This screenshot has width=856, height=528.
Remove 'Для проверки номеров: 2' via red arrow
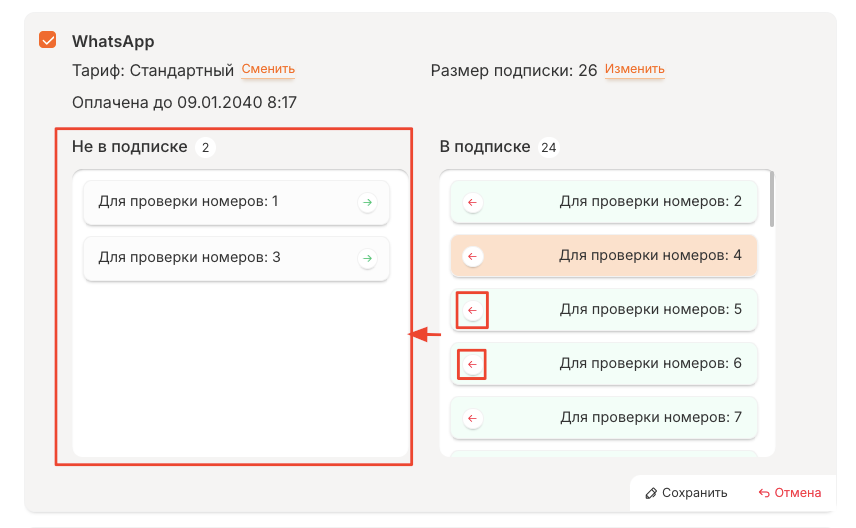(x=473, y=202)
